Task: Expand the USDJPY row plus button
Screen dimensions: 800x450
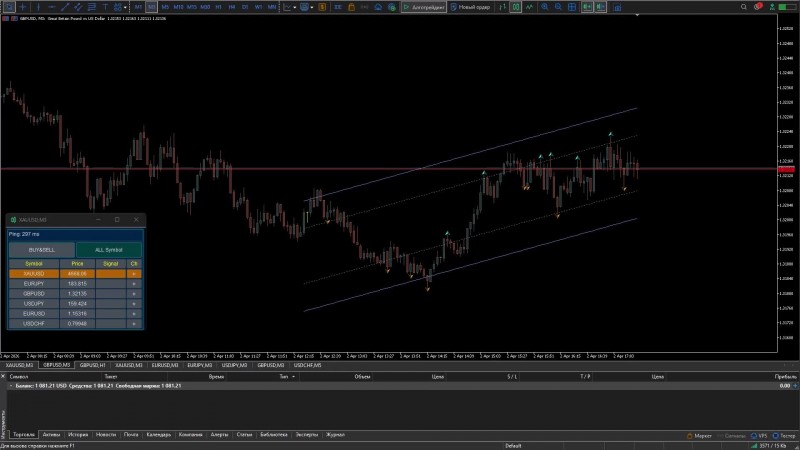Action: pos(134,304)
